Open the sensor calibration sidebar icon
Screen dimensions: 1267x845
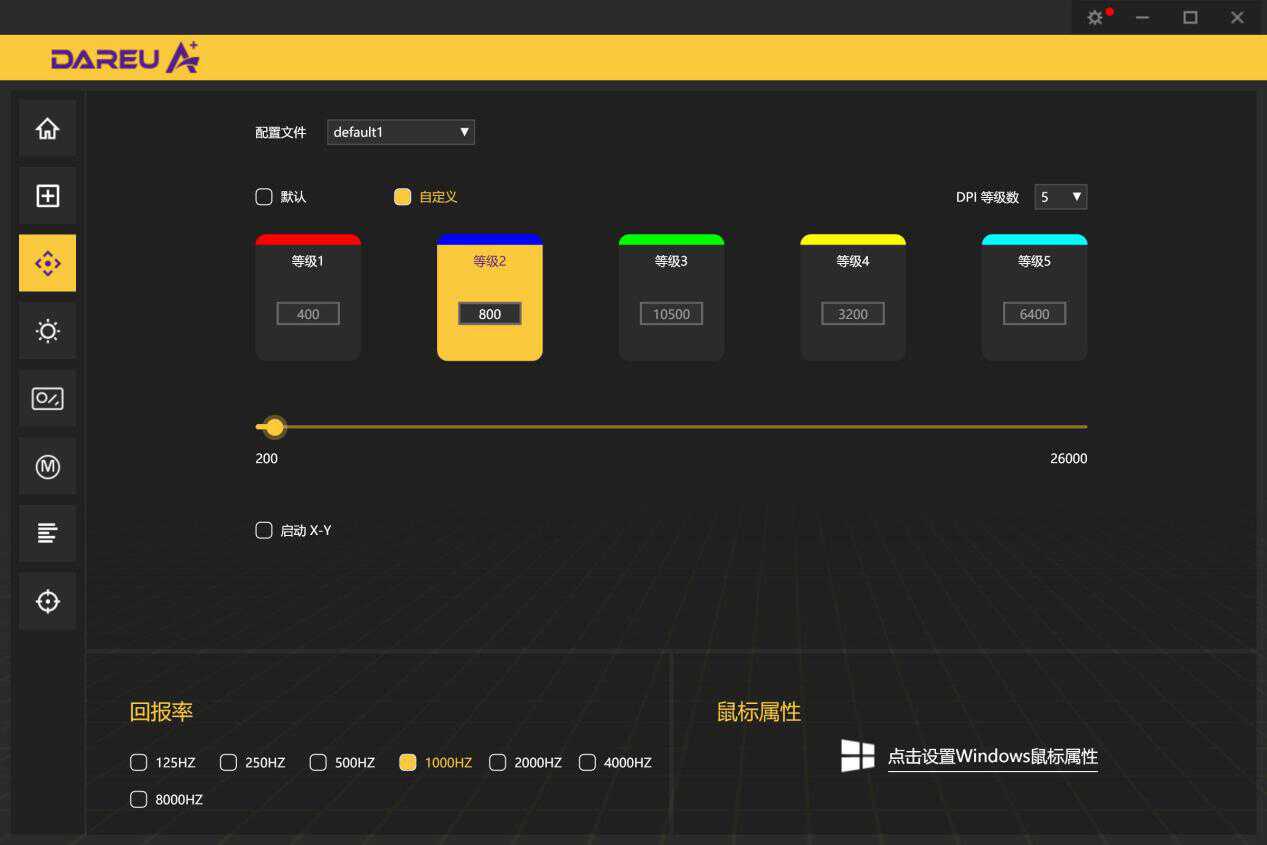[x=47, y=601]
